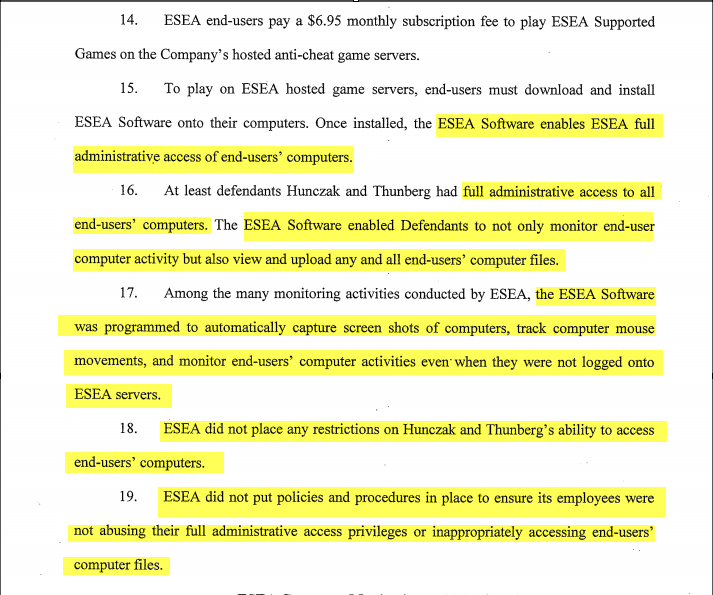
Task: Click highlighted line "not abusing their full administrative access privileges"
Action: (x=241, y=531)
